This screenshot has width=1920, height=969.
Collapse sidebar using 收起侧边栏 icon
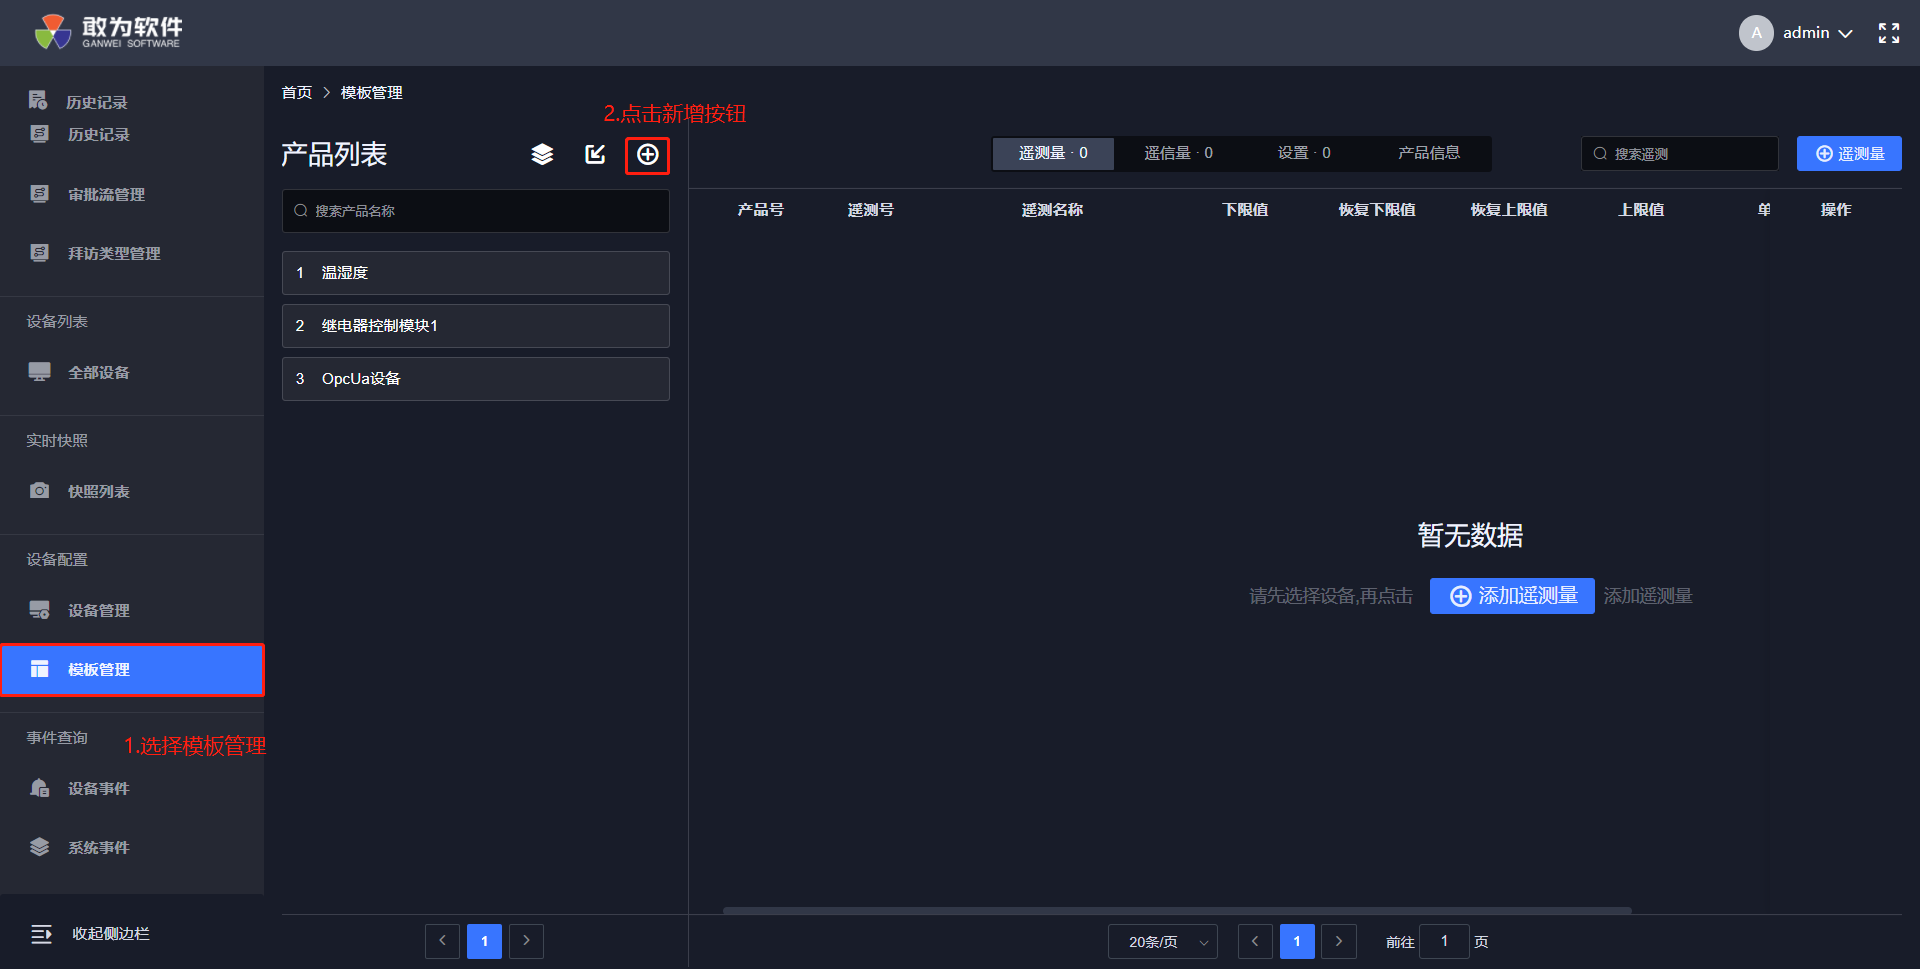pyautogui.click(x=42, y=934)
